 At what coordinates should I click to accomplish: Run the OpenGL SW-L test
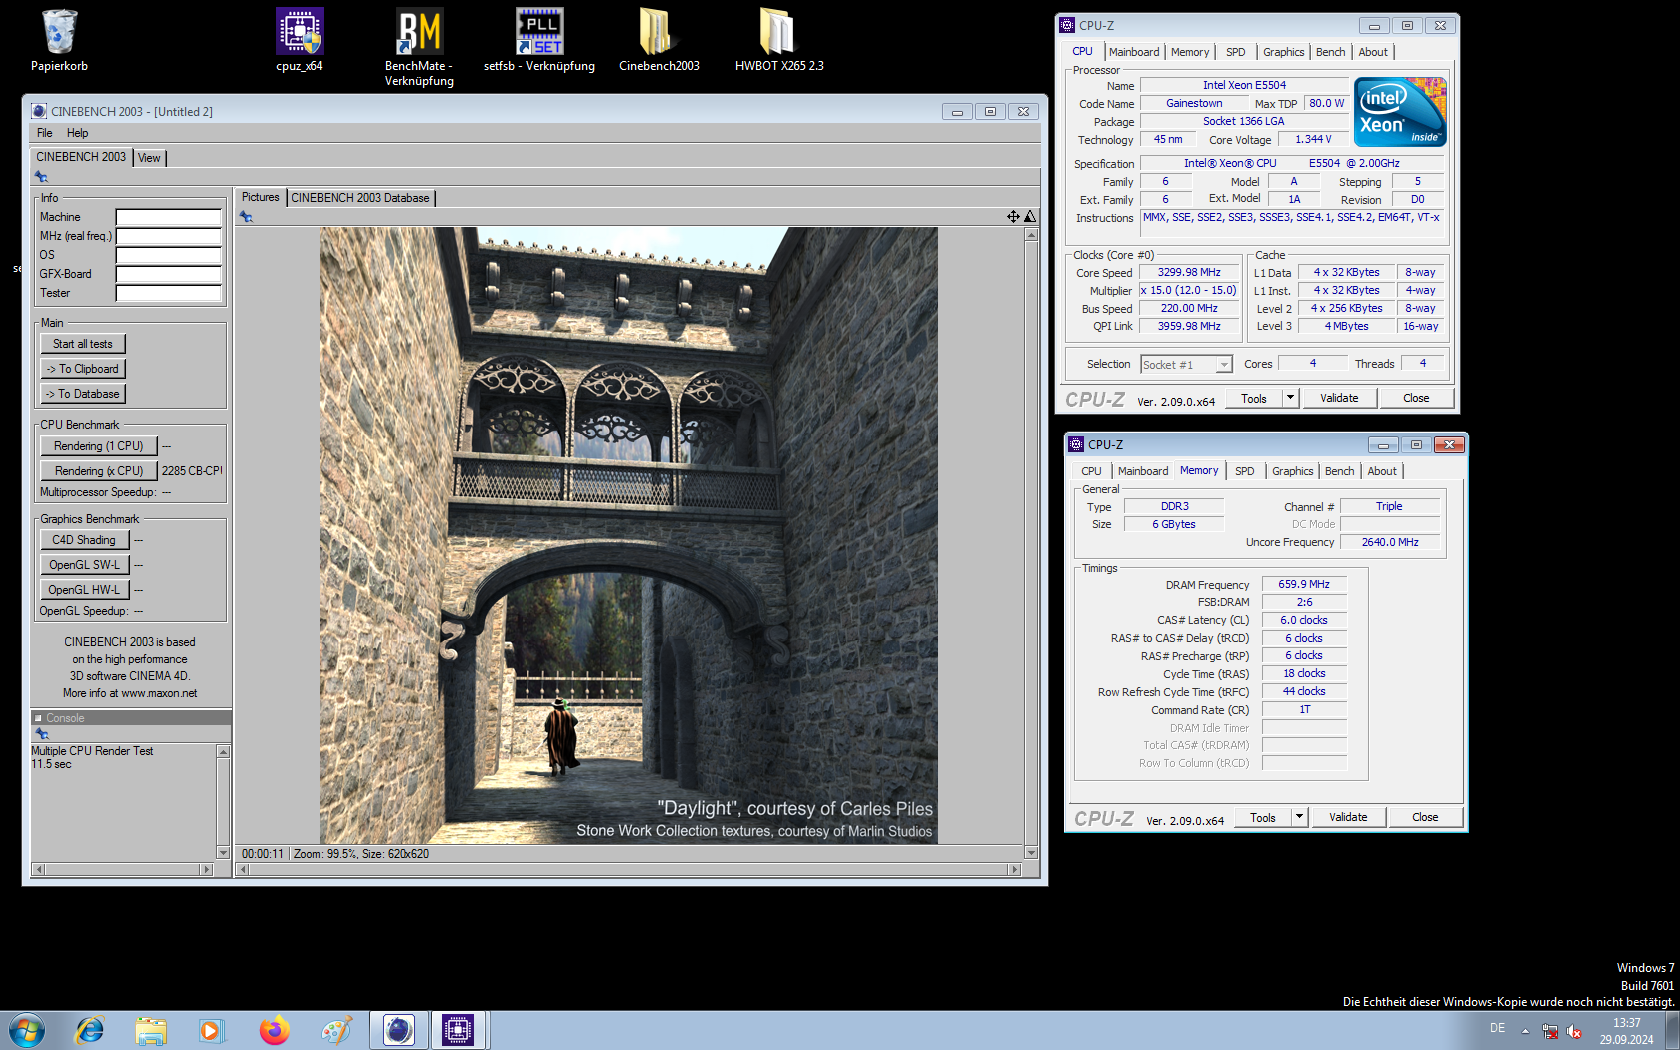[x=84, y=565]
